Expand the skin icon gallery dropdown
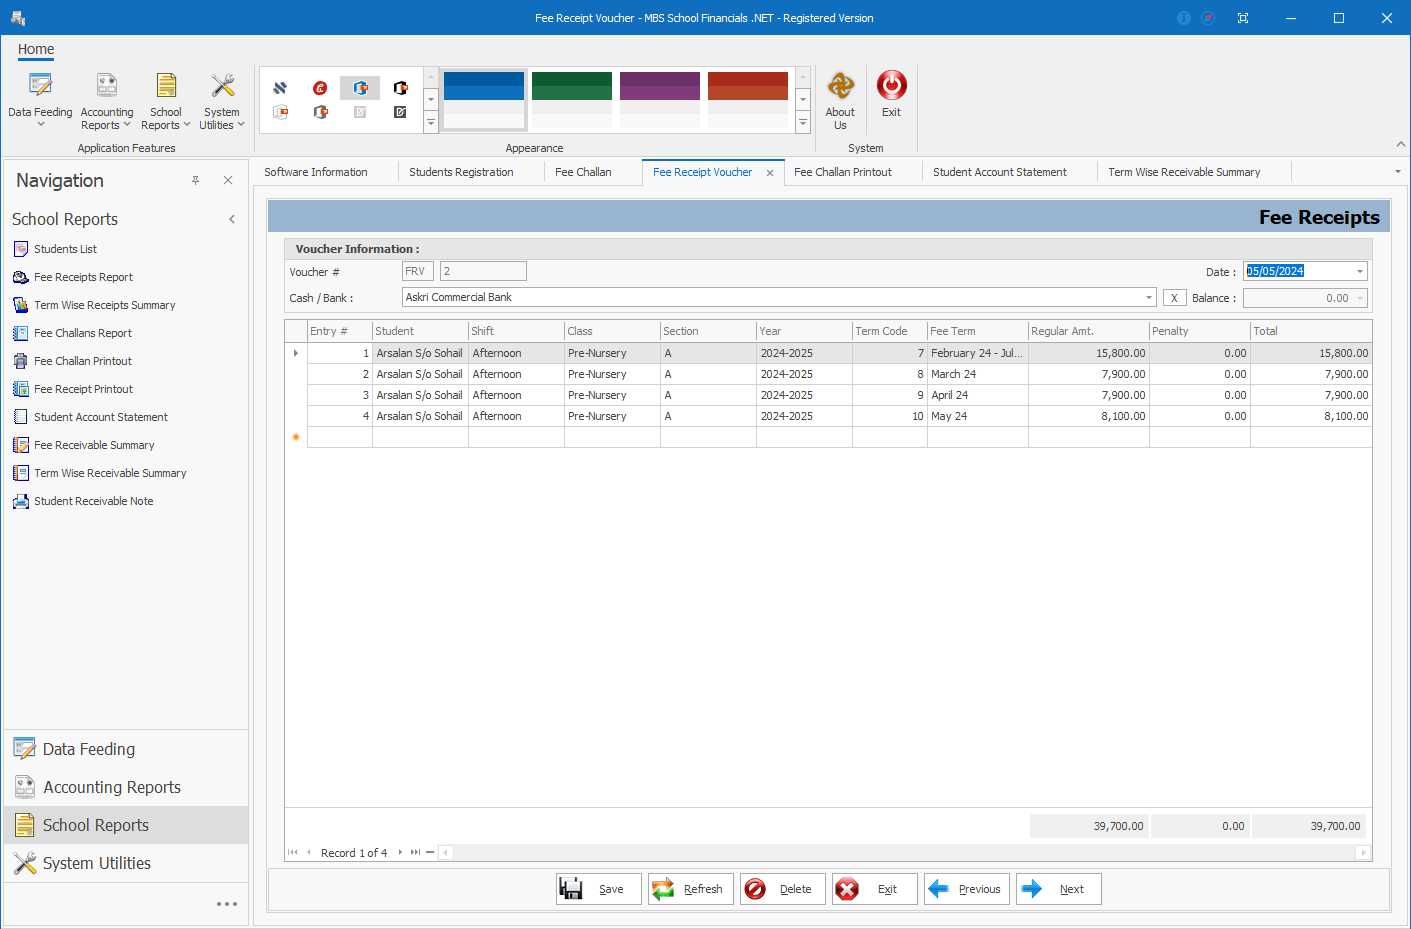This screenshot has height=929, width=1411. 431,123
